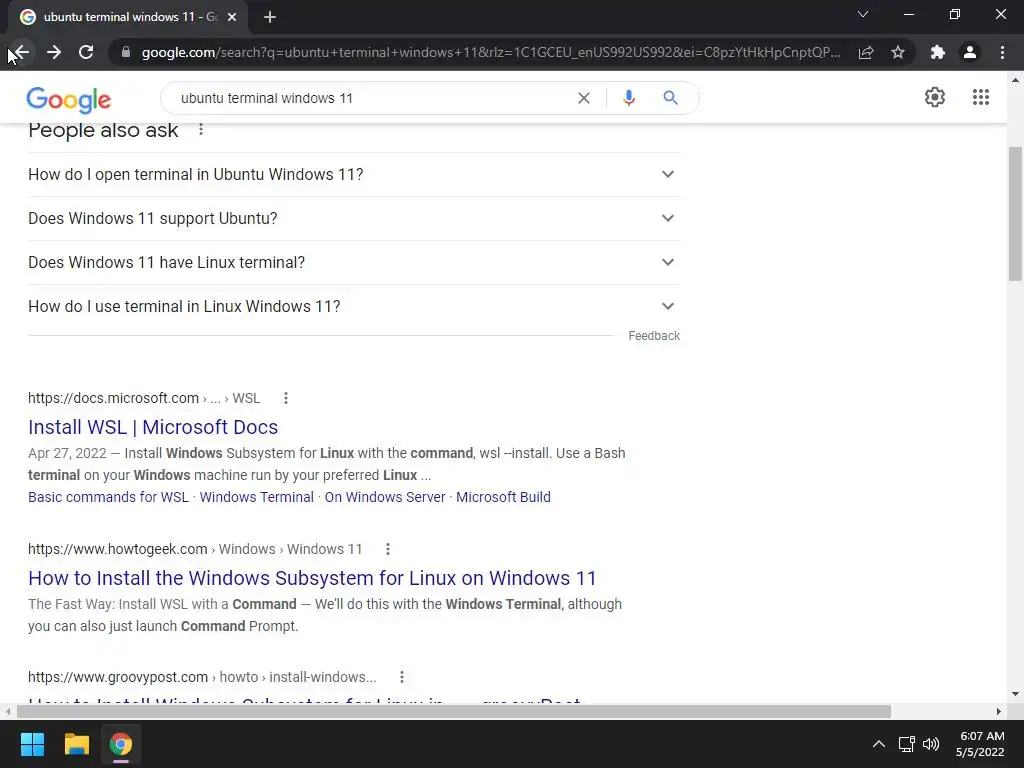
Task: Open the Chrome three-dot menu
Action: [1002, 52]
